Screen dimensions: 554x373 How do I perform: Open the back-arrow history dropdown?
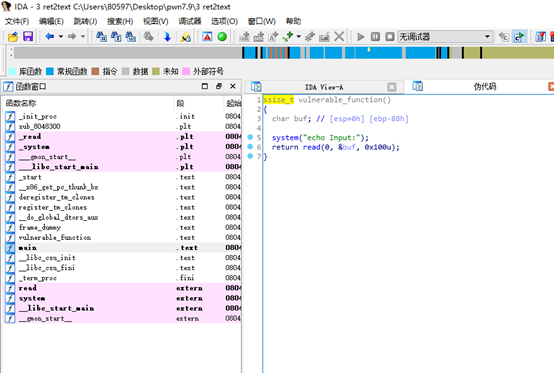pos(61,36)
